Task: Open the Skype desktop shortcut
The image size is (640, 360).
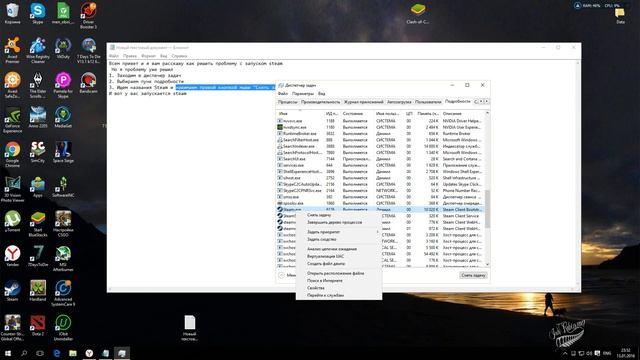Action: [x=38, y=13]
